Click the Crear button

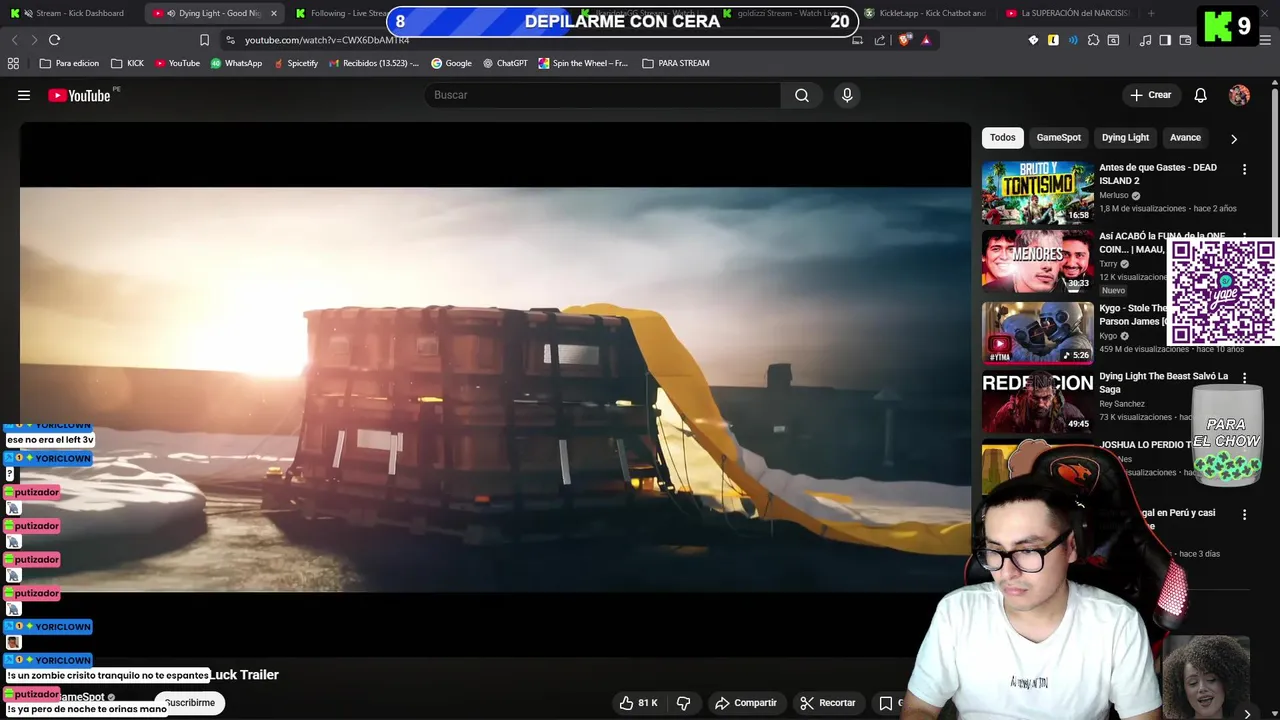coord(1150,95)
